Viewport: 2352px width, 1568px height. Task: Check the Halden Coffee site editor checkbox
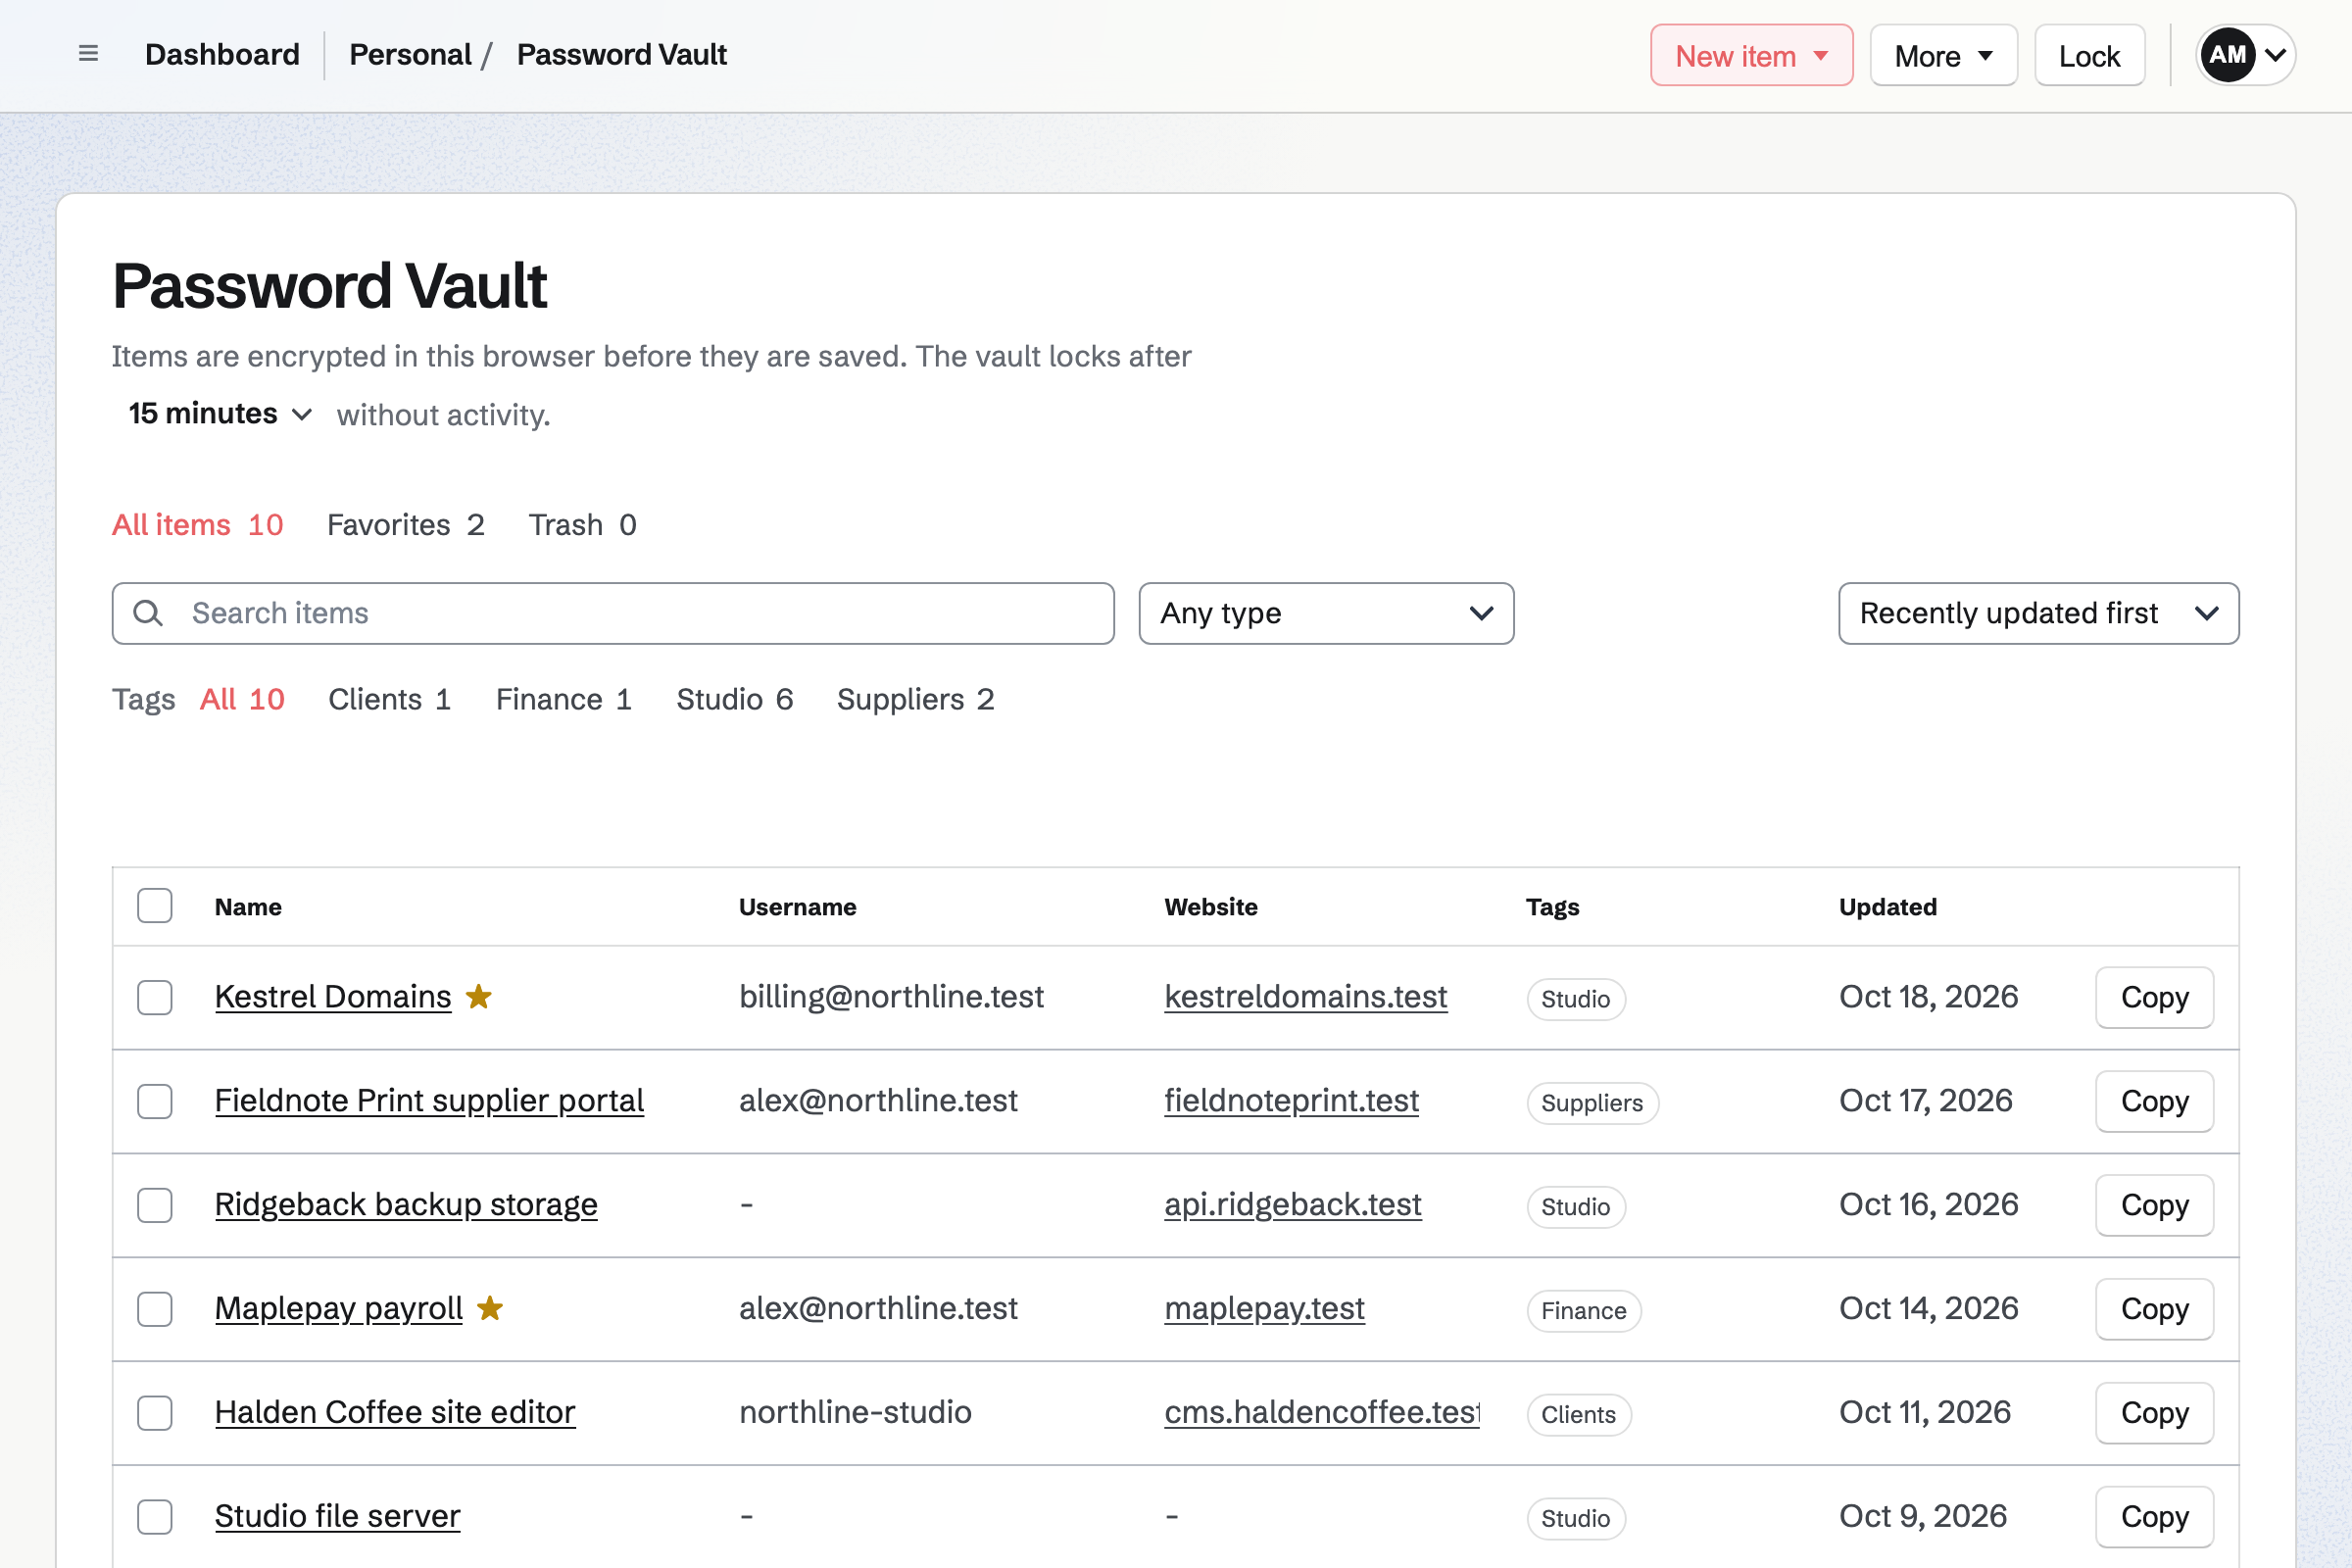coord(155,1413)
